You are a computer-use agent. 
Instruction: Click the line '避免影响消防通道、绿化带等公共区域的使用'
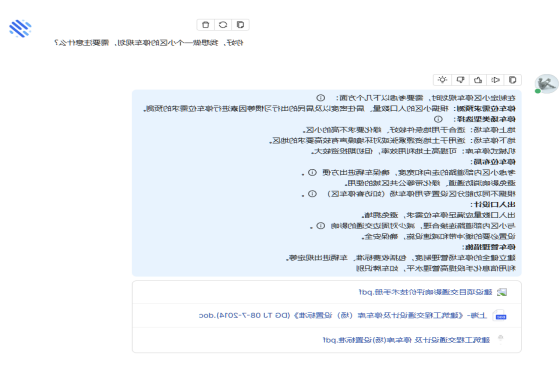coord(430,183)
